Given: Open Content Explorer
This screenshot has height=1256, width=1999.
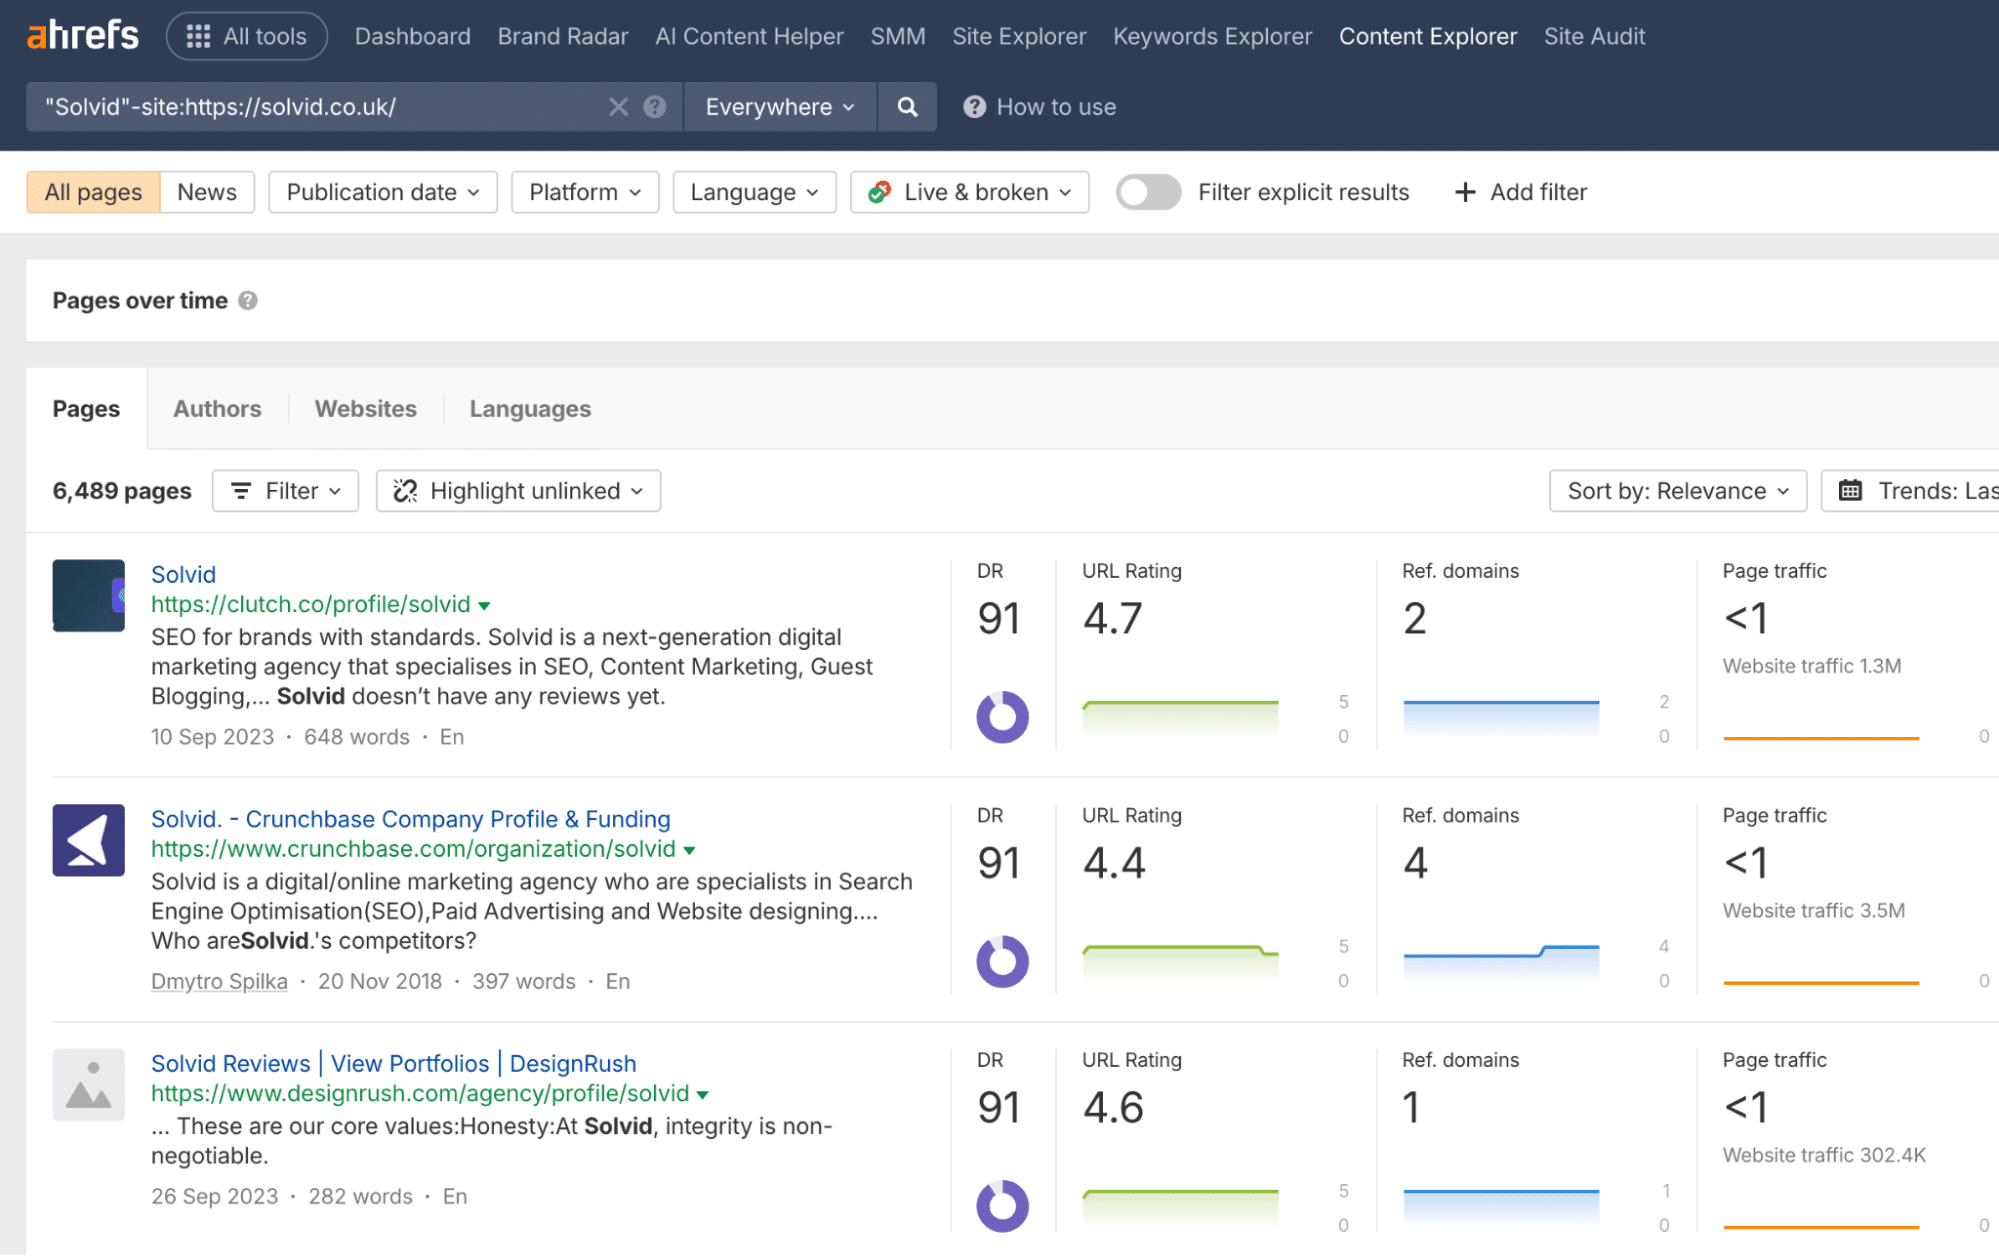Looking at the screenshot, I should pyautogui.click(x=1428, y=36).
